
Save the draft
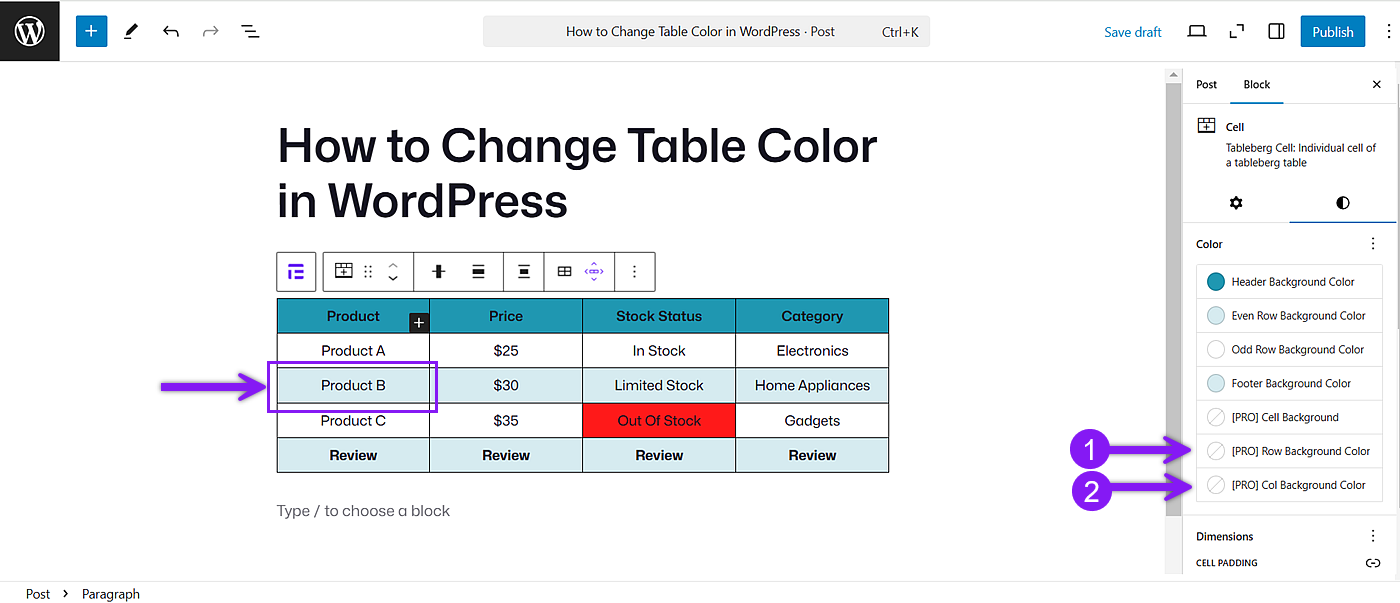[x=1132, y=31]
